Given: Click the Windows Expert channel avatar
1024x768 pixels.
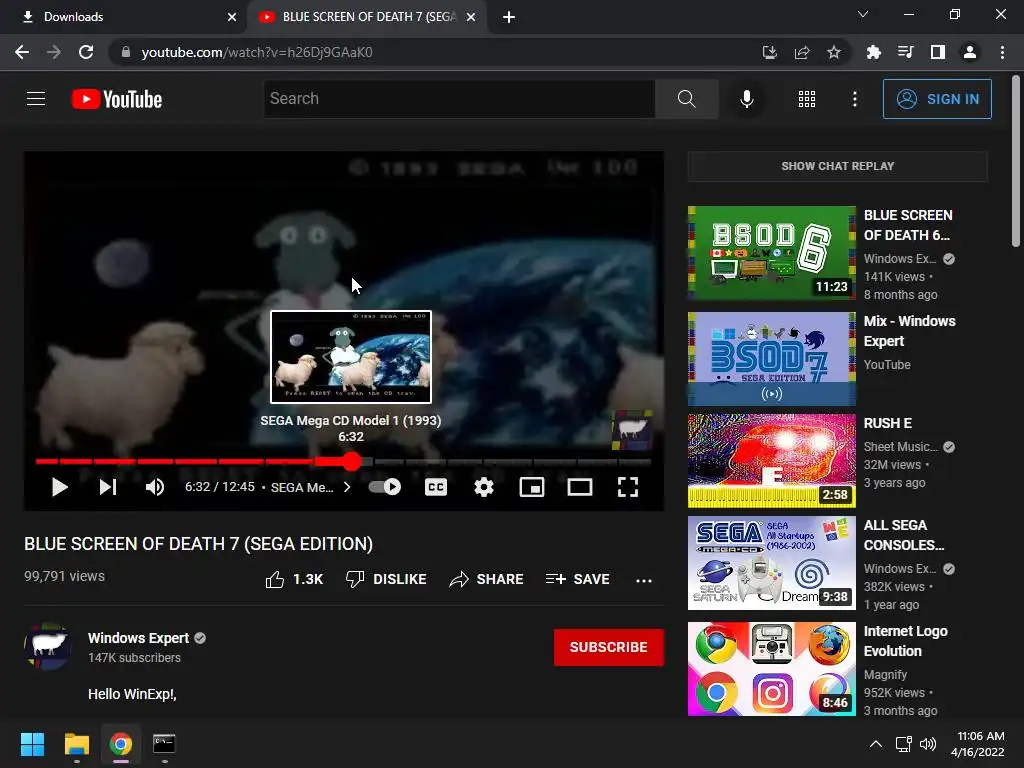Looking at the screenshot, I should coord(48,646).
